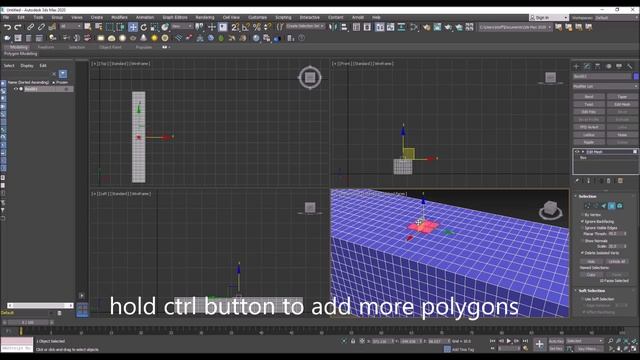Open the Edit menu
This screenshot has width=640, height=360.
(x=21, y=18)
